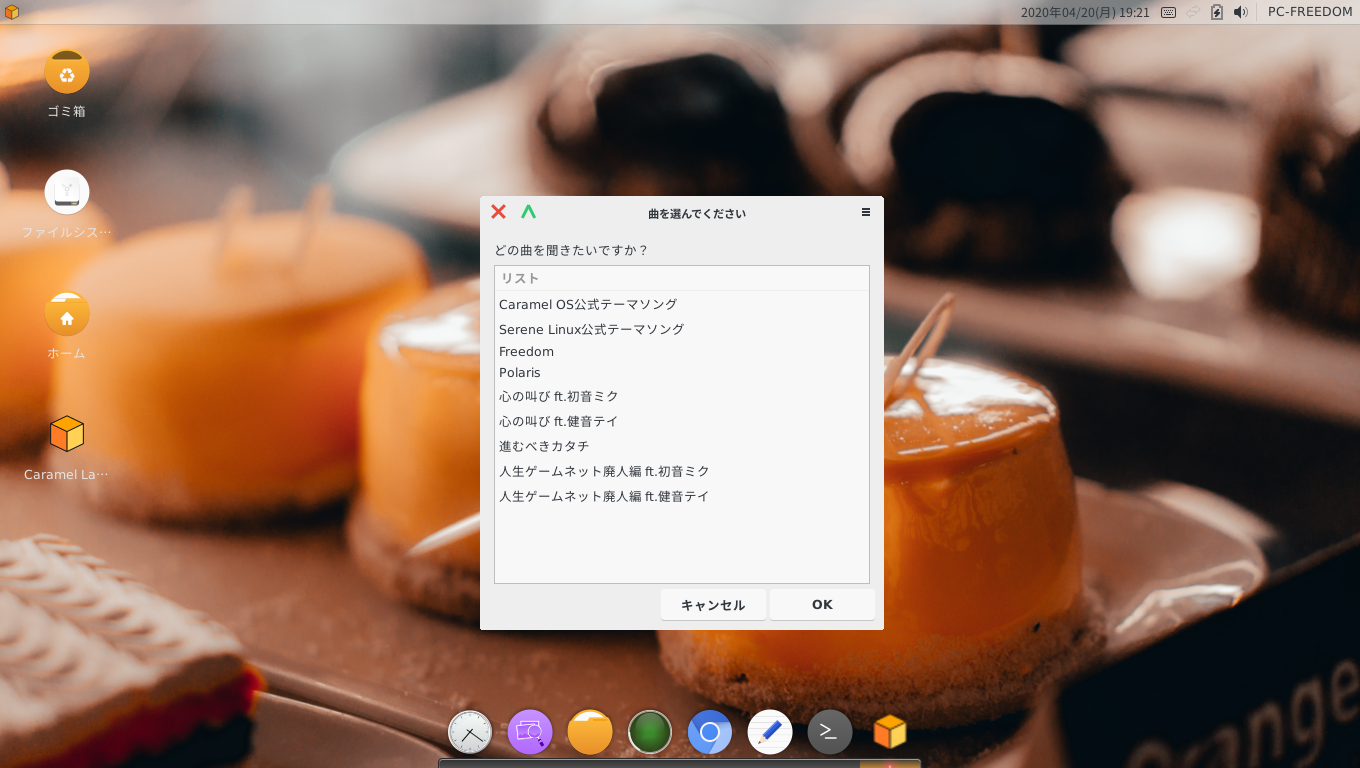Open the date and time calendar in panel
1360x768 pixels.
click(x=1085, y=12)
